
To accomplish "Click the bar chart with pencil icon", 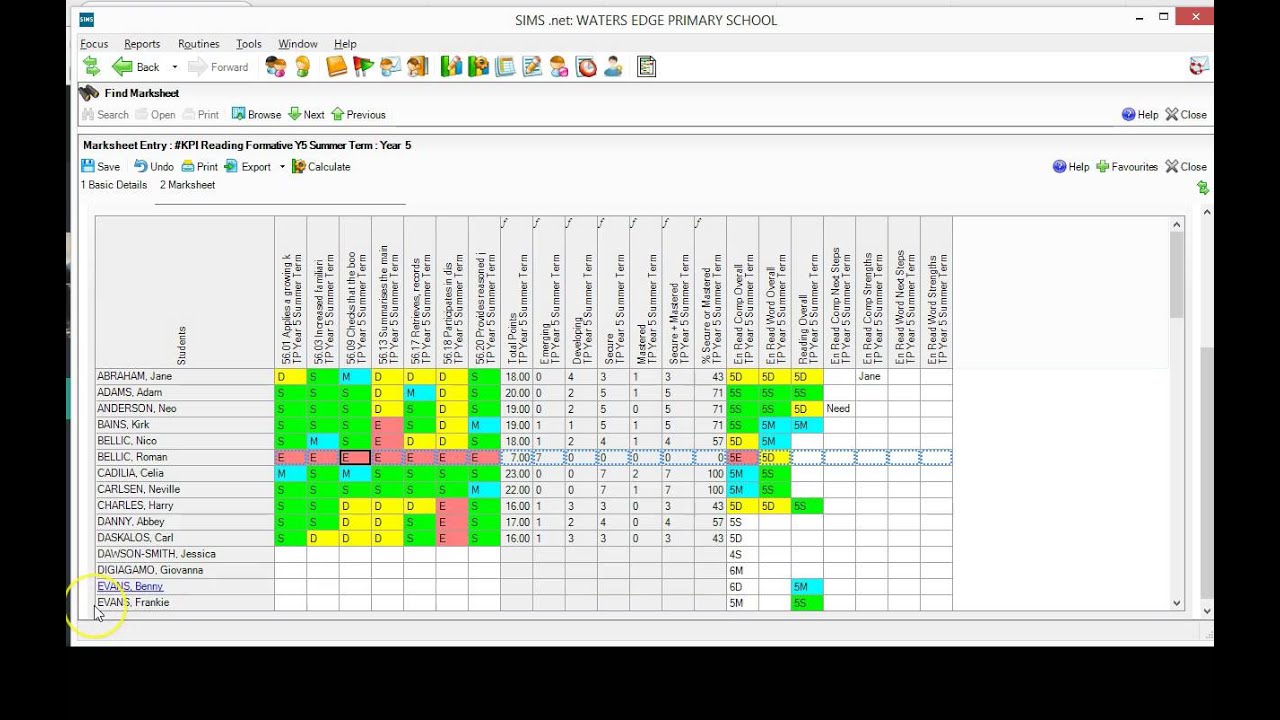I will 452,67.
